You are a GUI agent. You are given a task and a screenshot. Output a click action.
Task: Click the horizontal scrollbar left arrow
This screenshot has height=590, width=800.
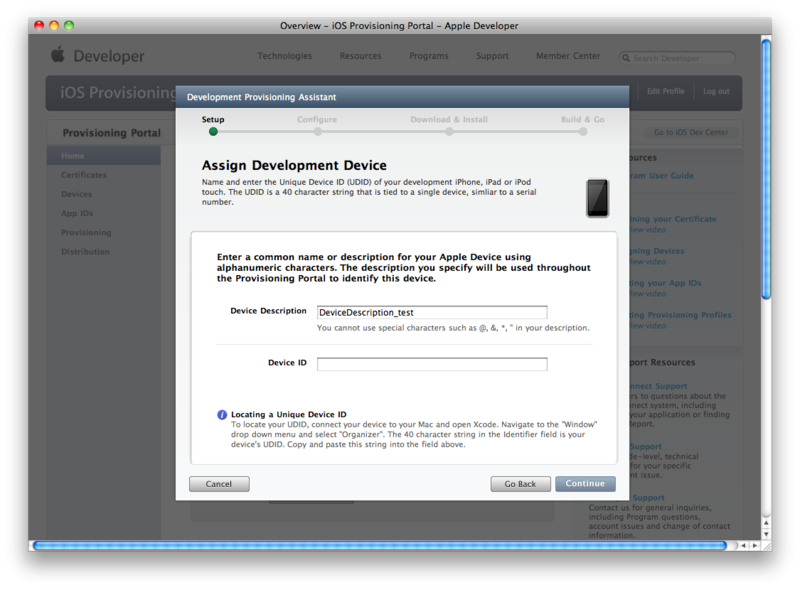coord(744,546)
